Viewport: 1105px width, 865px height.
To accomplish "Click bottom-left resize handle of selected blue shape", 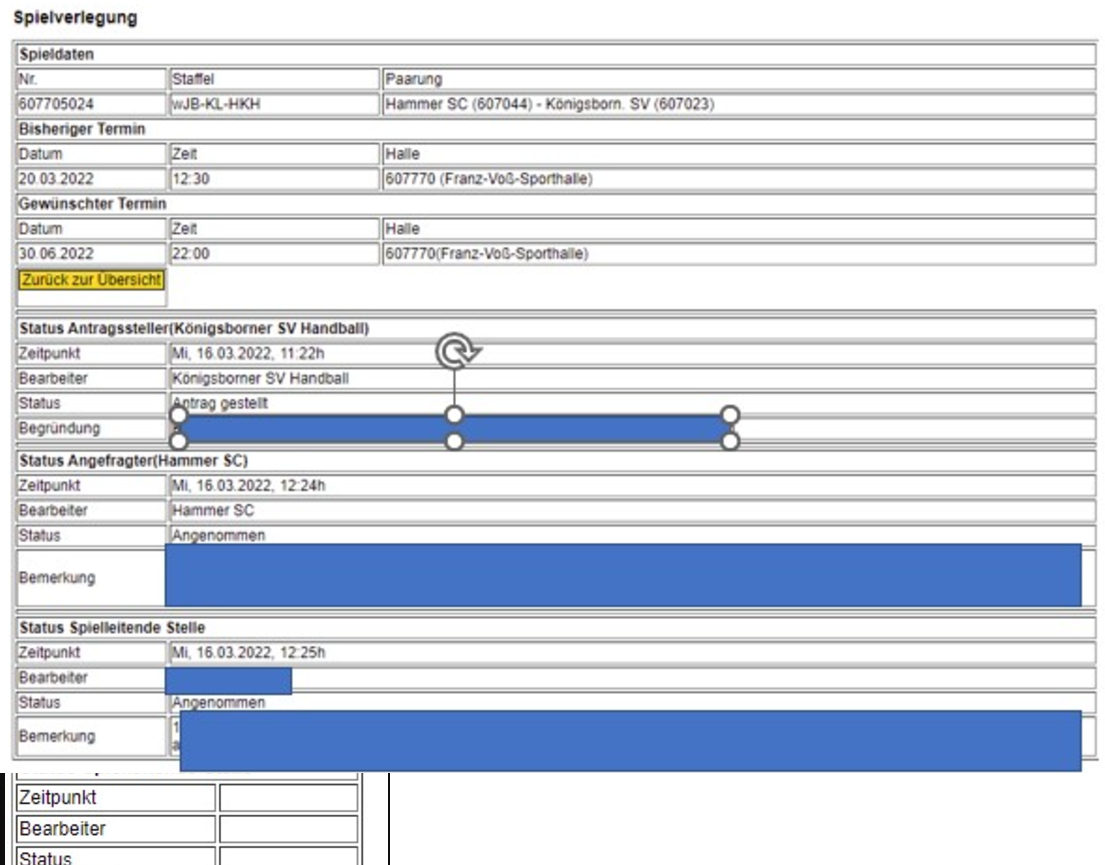I will (179, 441).
